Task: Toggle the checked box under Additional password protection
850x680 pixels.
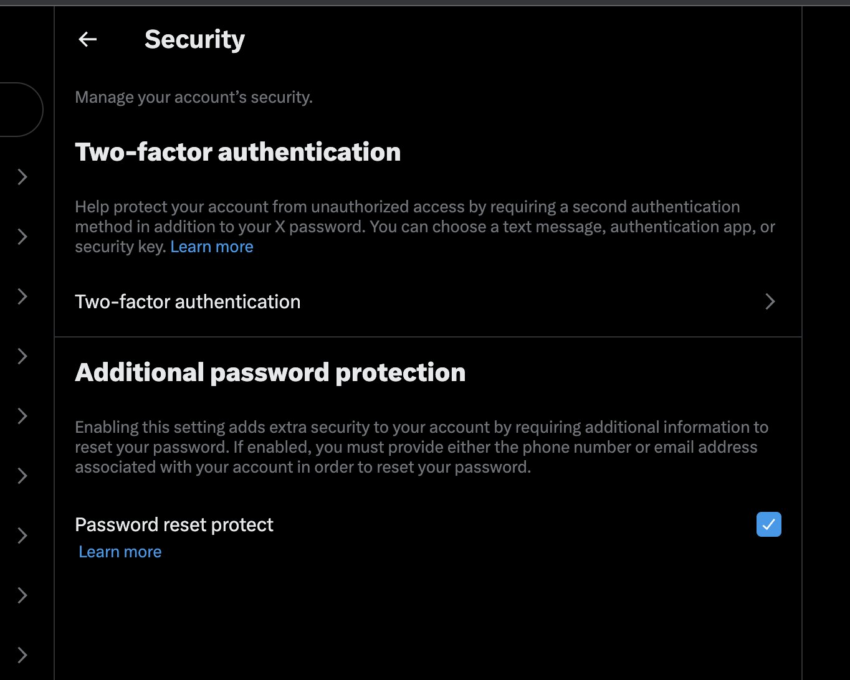Action: click(769, 524)
